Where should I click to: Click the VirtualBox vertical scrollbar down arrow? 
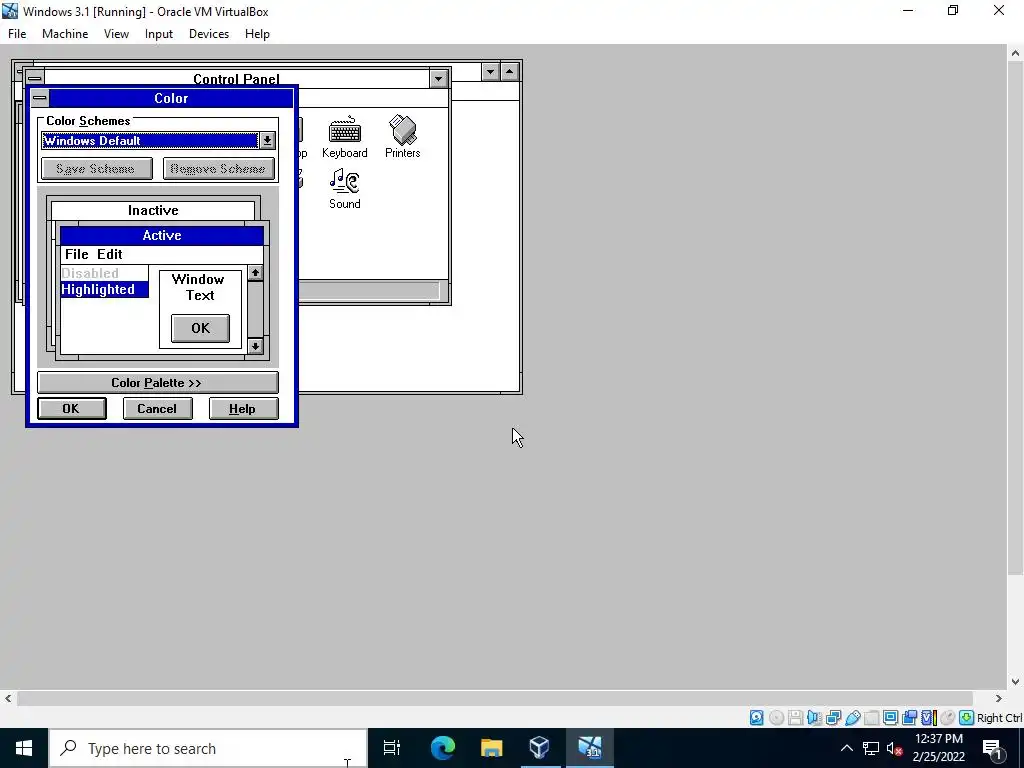(1016, 682)
